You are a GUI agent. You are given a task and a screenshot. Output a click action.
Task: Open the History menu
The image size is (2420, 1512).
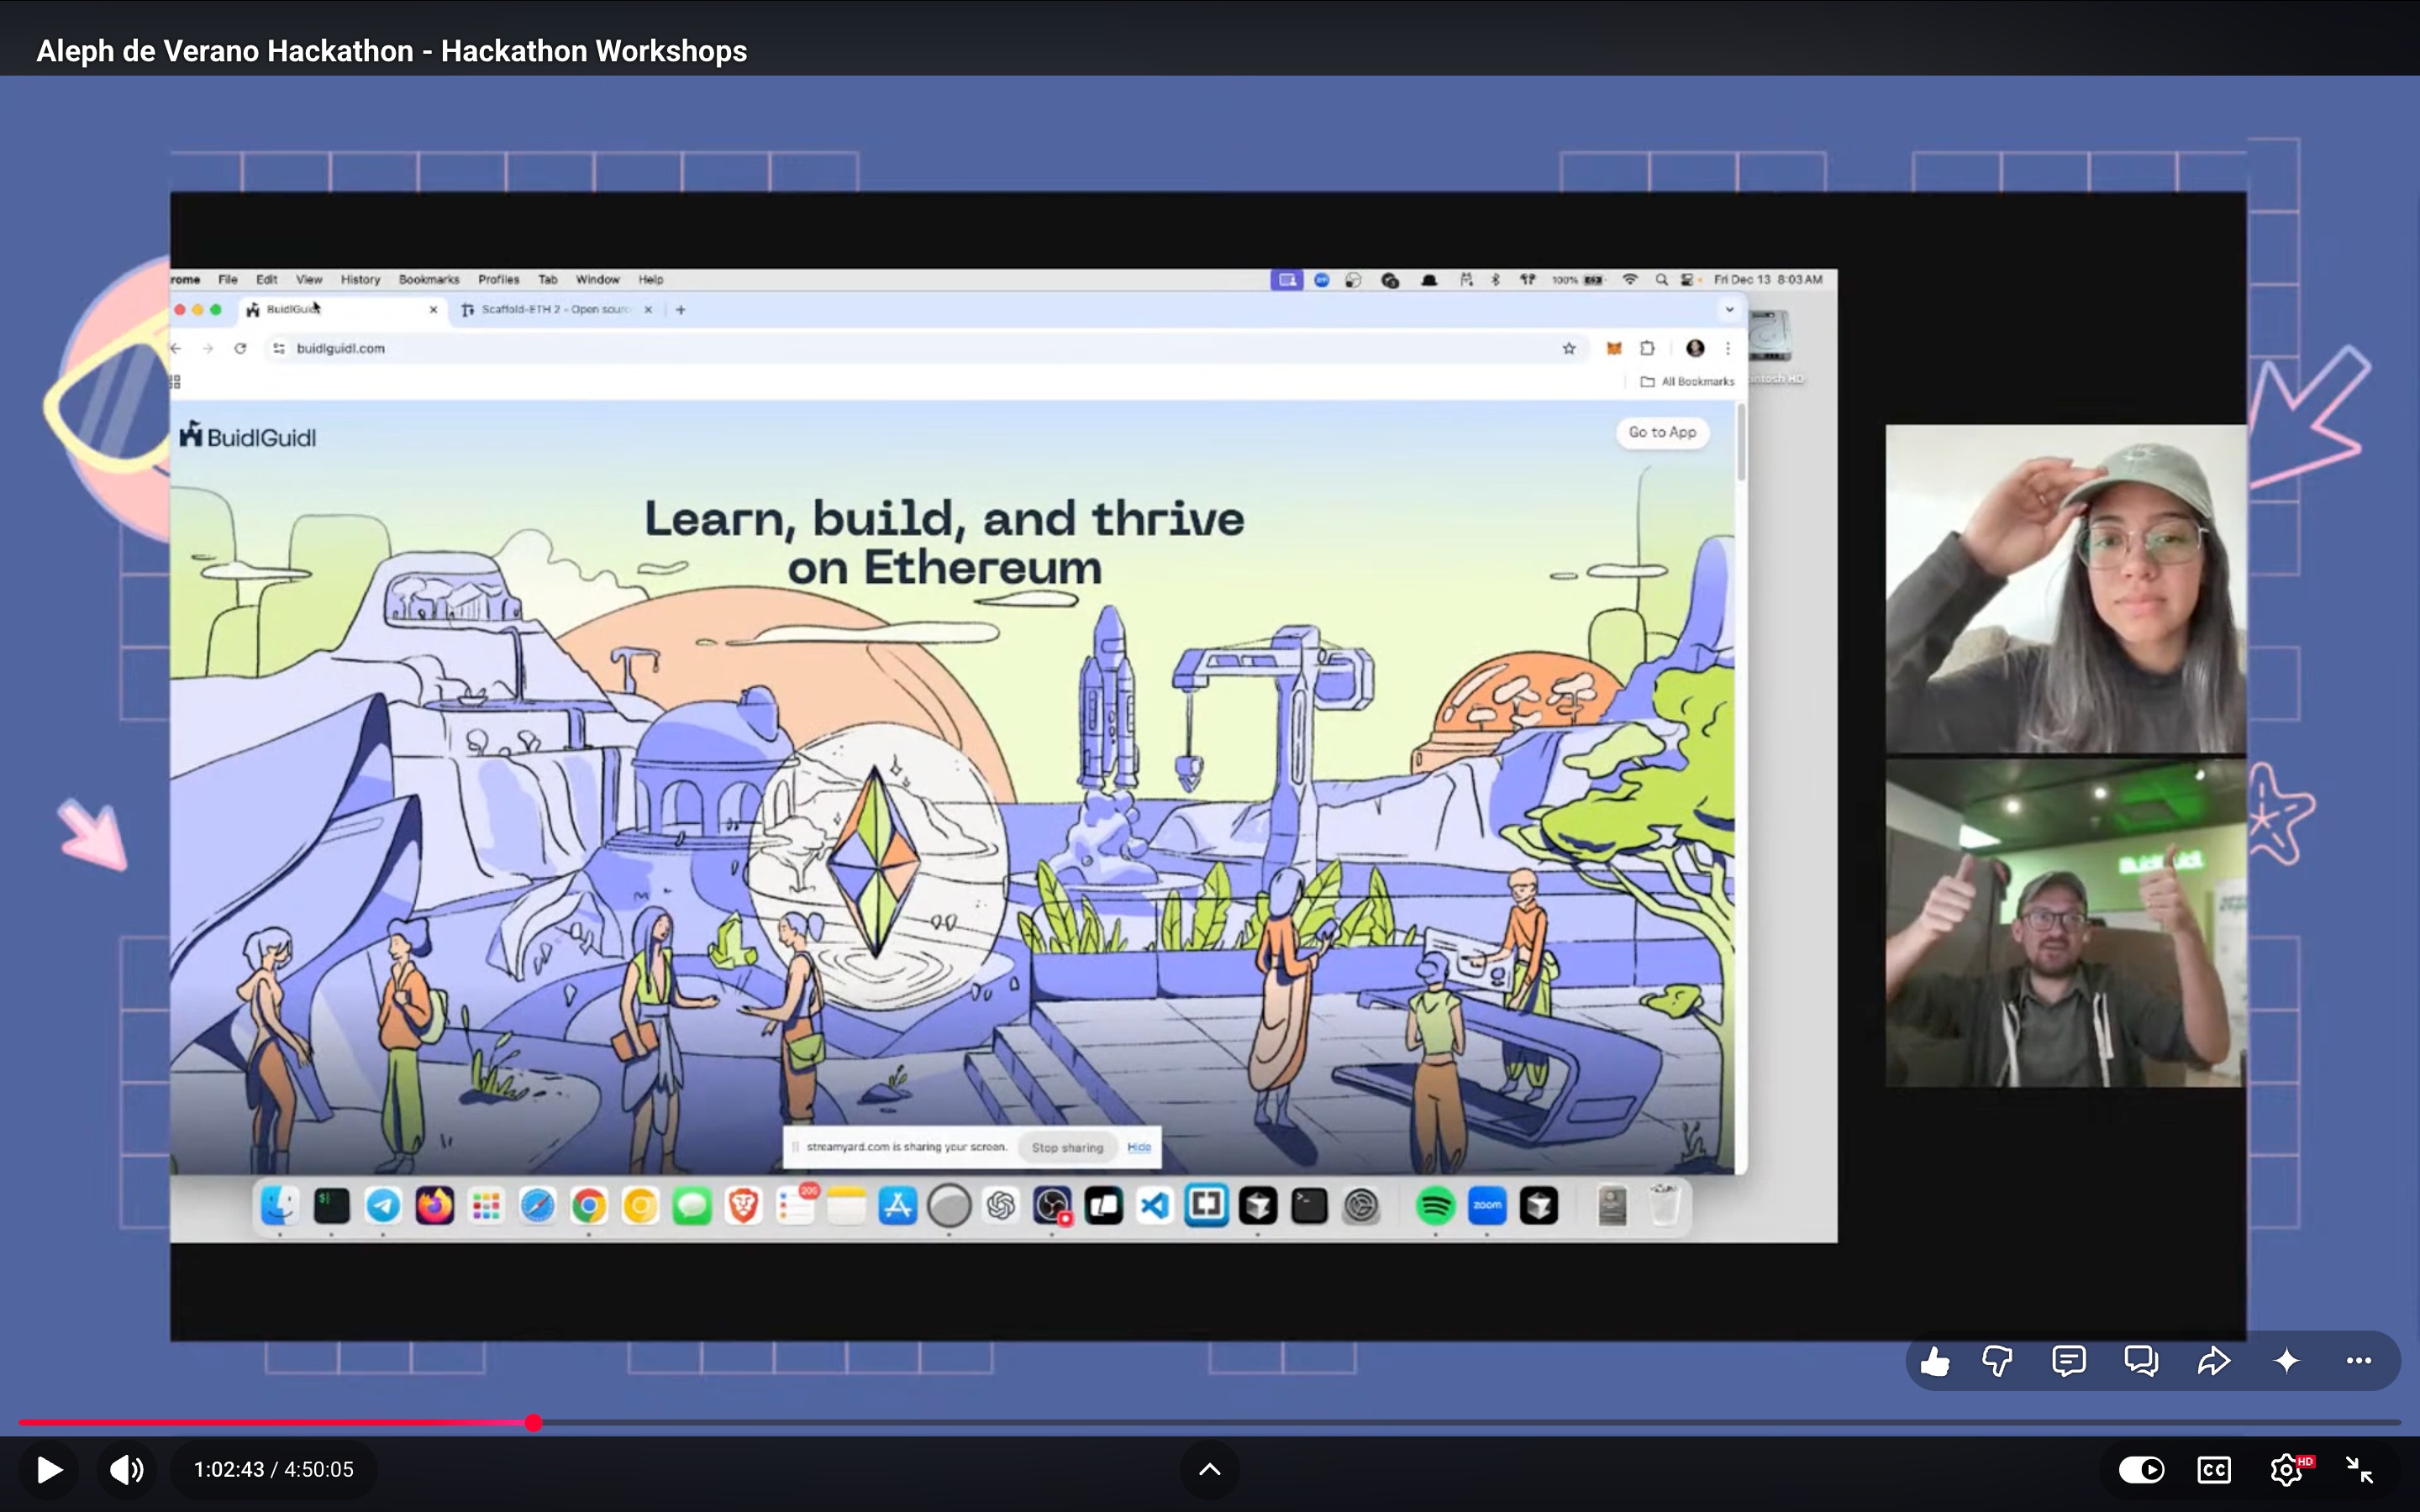coord(360,280)
